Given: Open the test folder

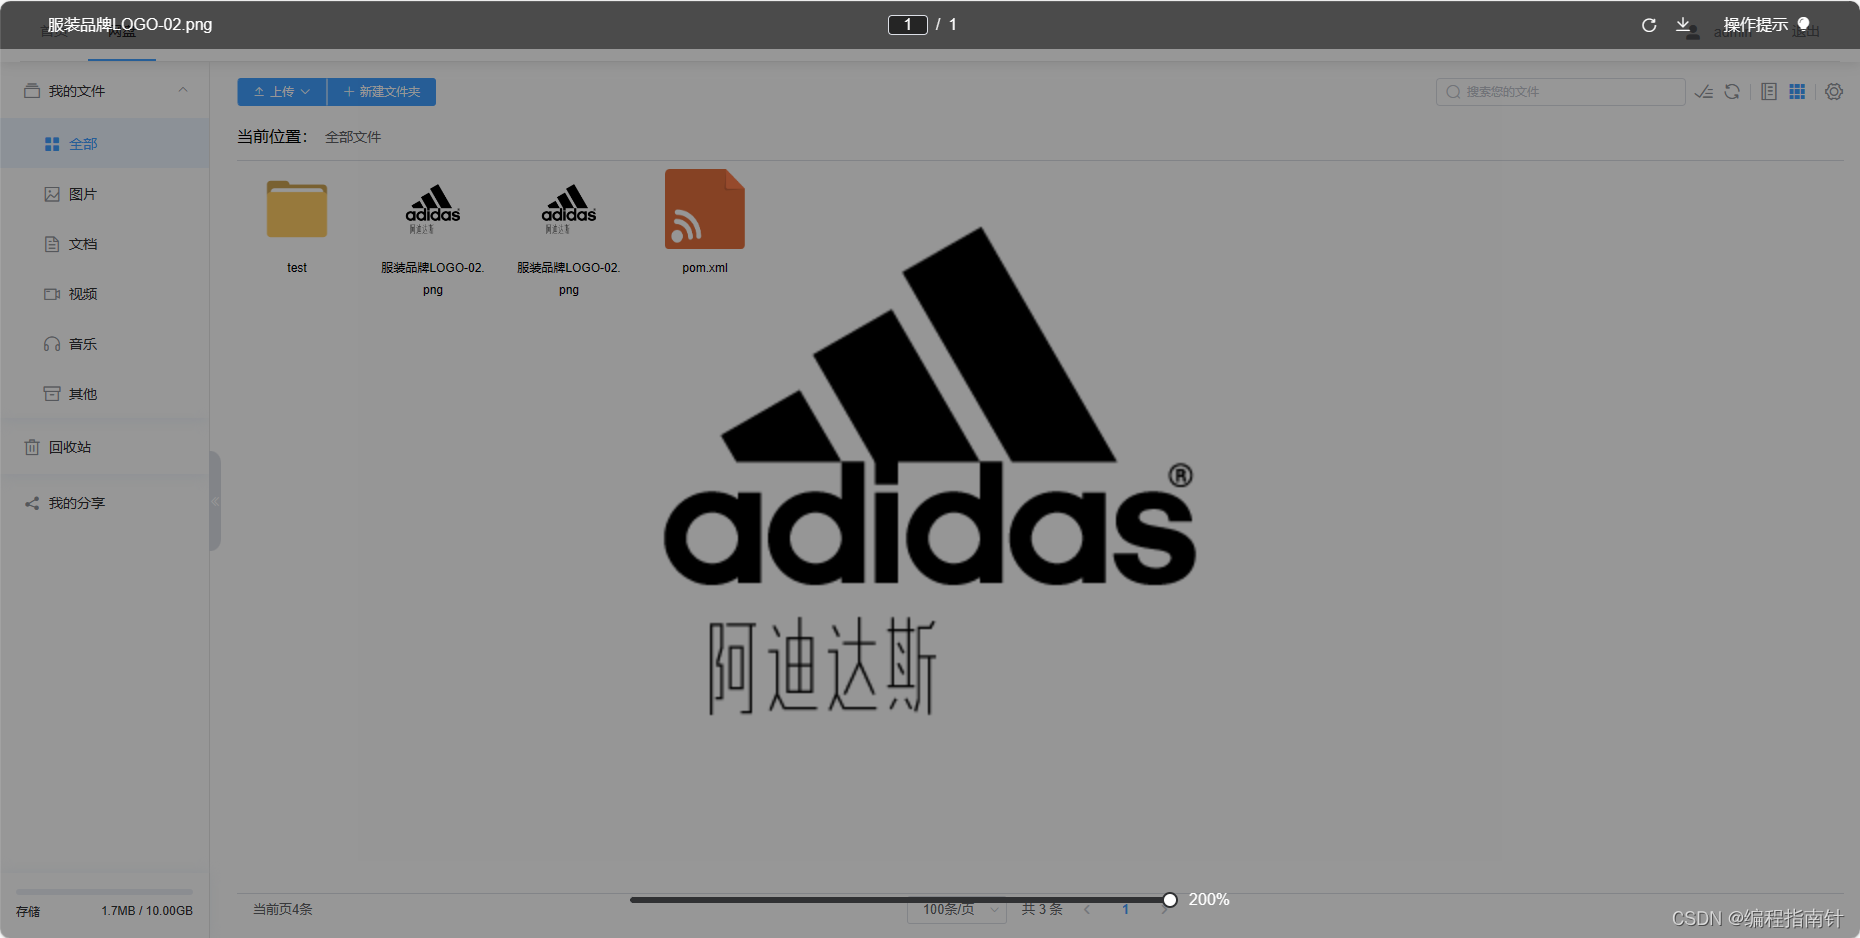Looking at the screenshot, I should [x=297, y=210].
